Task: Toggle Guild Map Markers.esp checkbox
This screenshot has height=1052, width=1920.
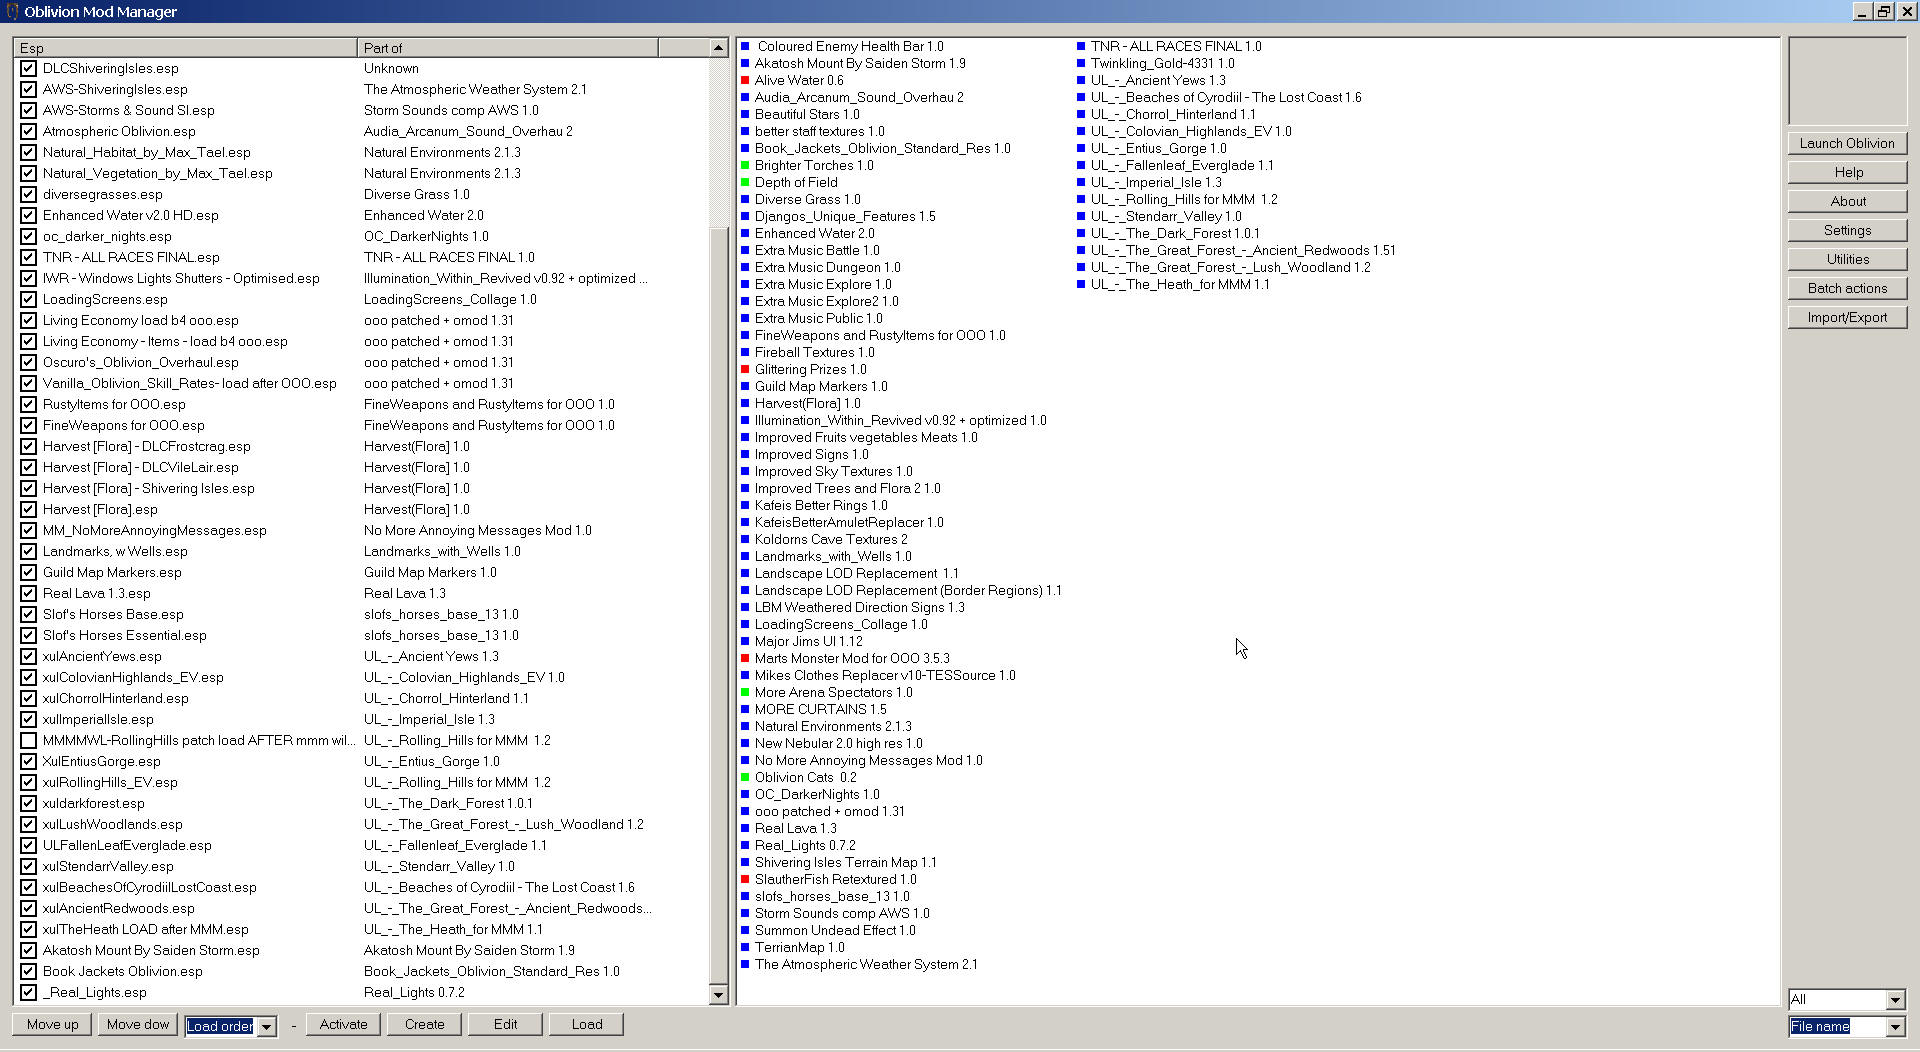Action: click(28, 572)
